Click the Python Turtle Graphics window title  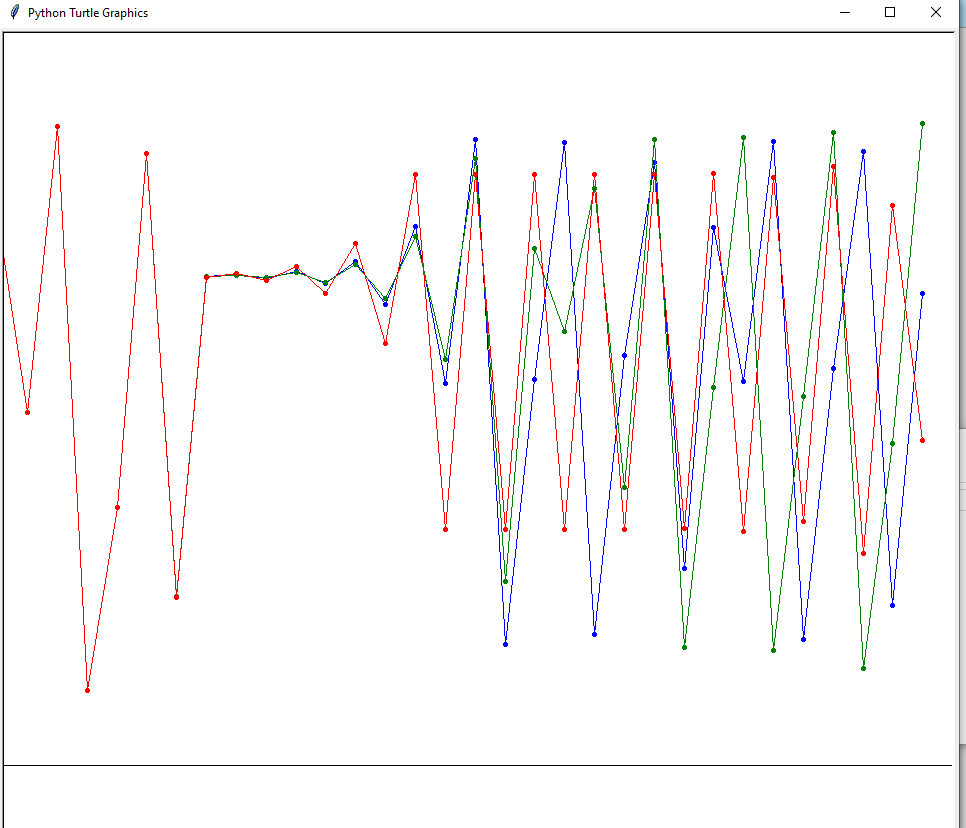tap(88, 13)
